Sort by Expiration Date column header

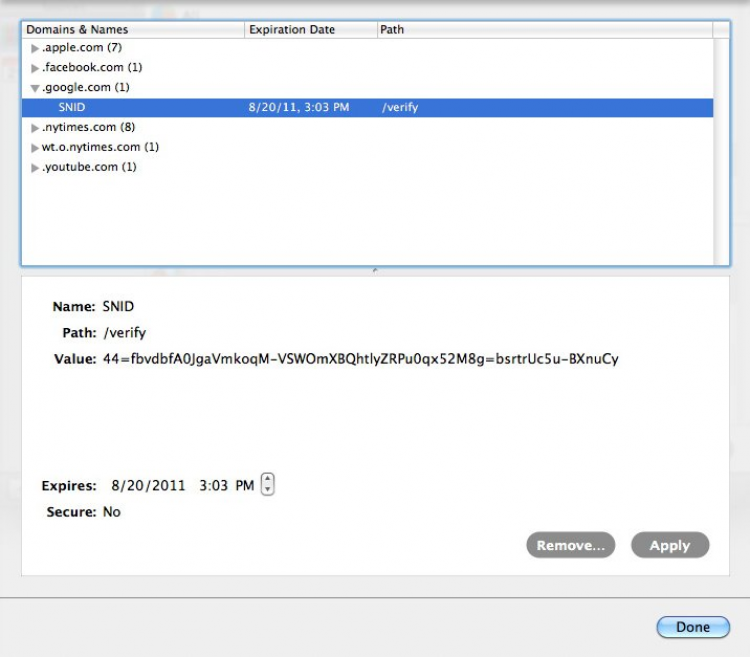tap(311, 30)
